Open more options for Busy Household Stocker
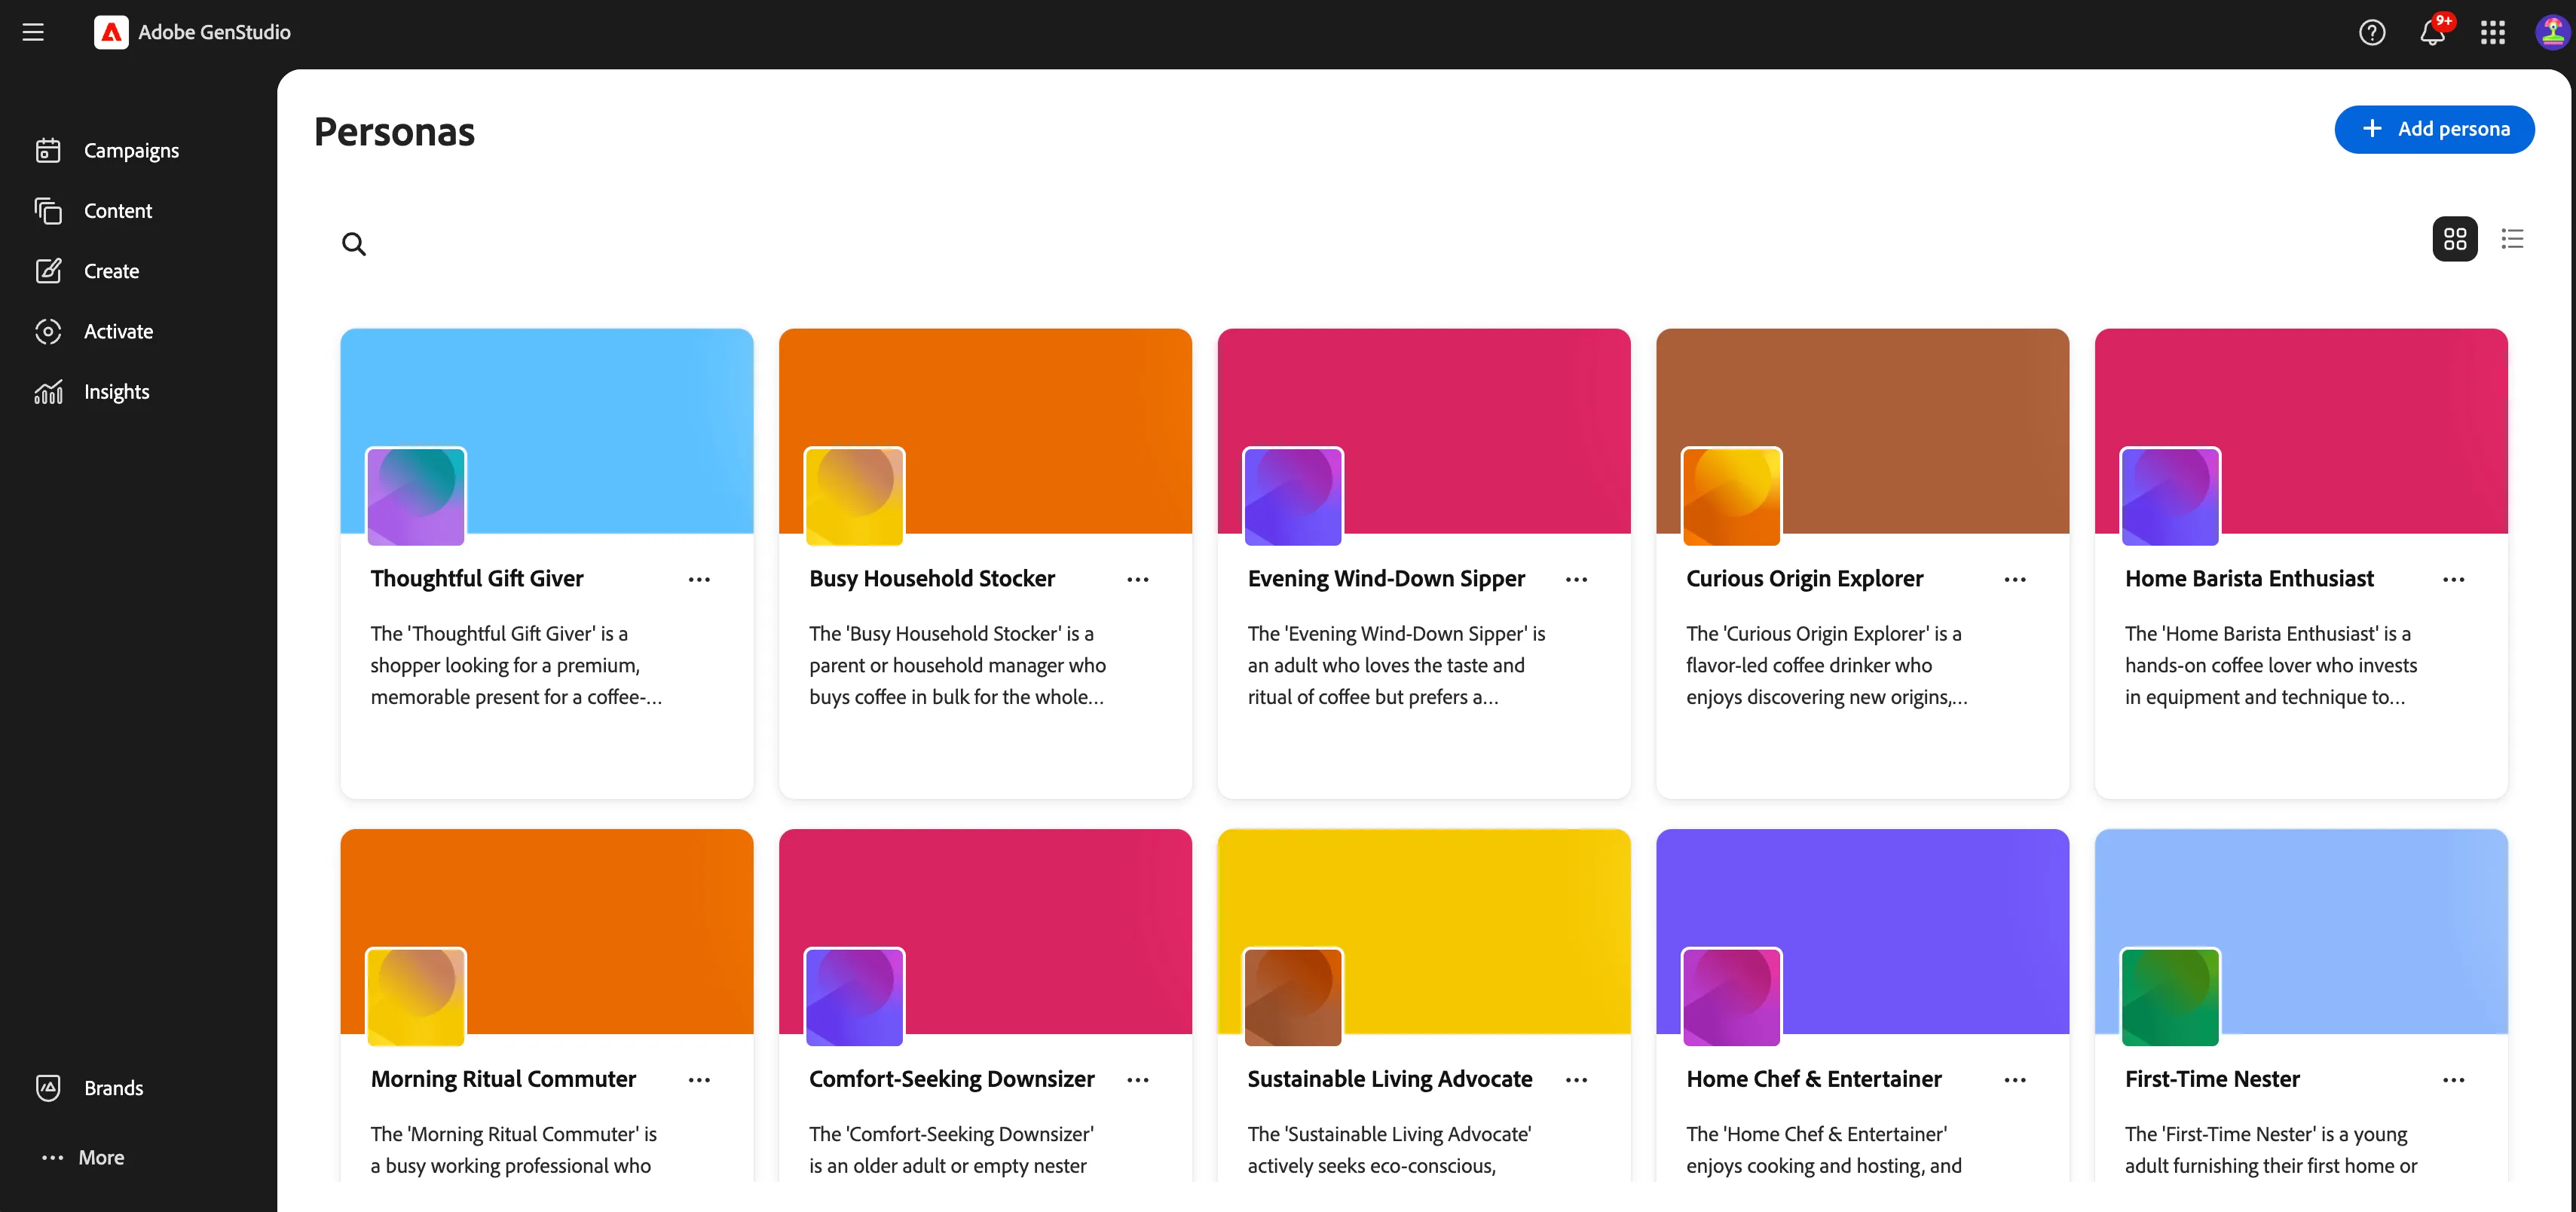This screenshot has height=1212, width=2576. point(1138,580)
